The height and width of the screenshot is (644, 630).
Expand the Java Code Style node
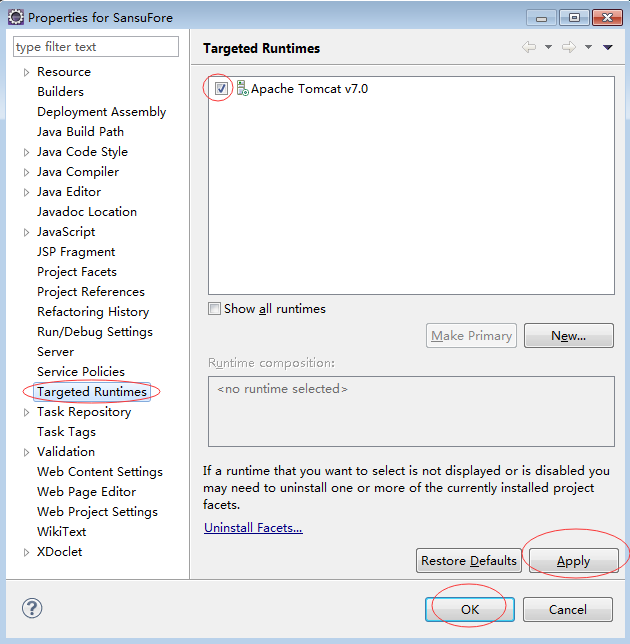pos(26,153)
